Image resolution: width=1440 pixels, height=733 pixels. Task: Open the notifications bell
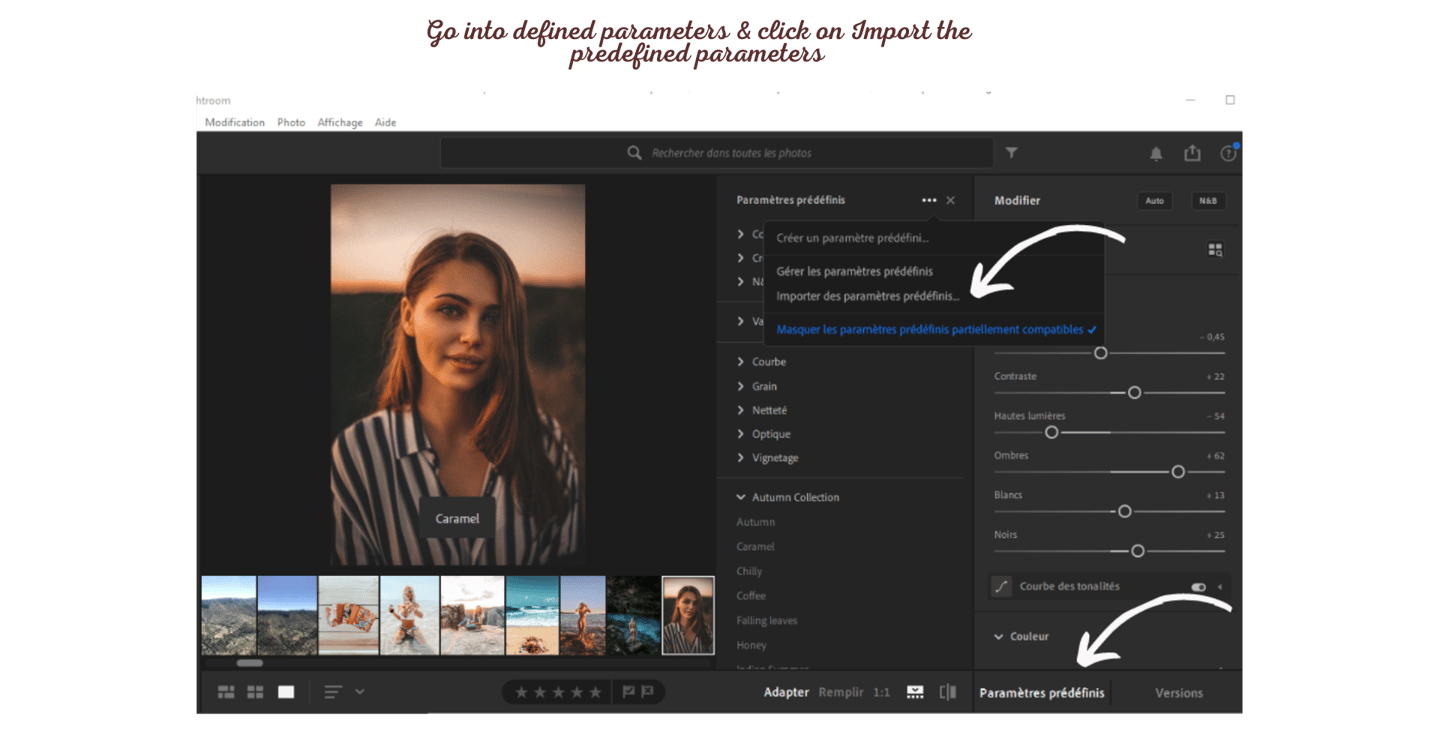point(1156,154)
